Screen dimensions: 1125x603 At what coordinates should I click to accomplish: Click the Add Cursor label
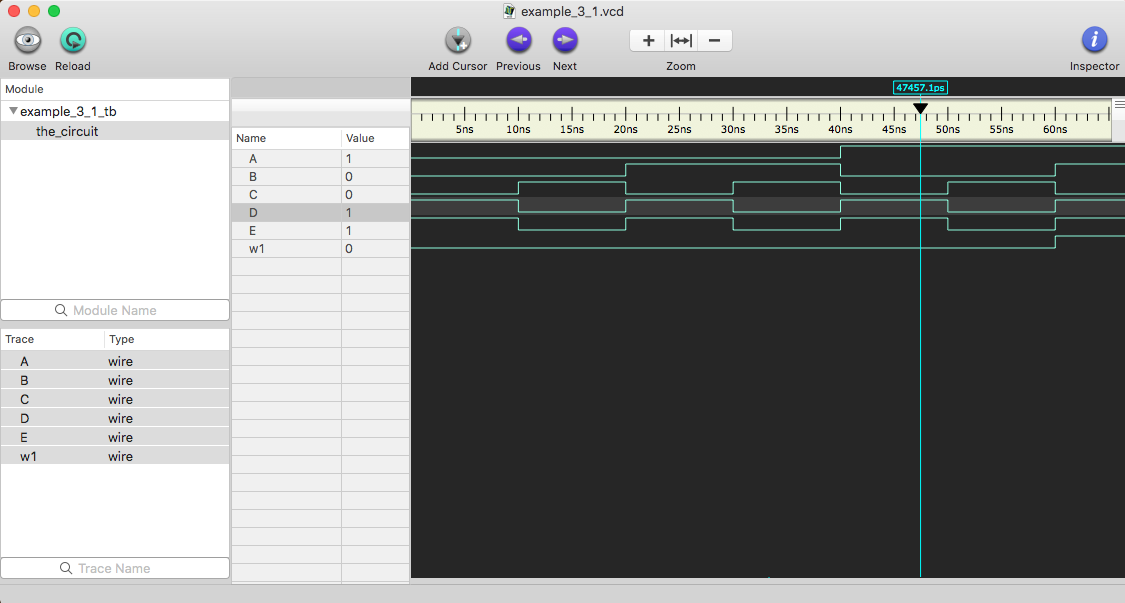(x=458, y=66)
